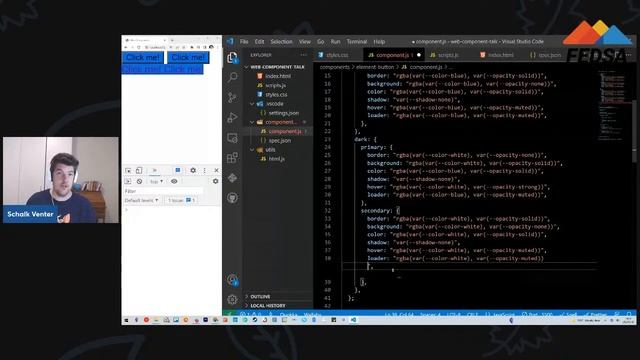Click the 'secondary: {' line in code

380,211
